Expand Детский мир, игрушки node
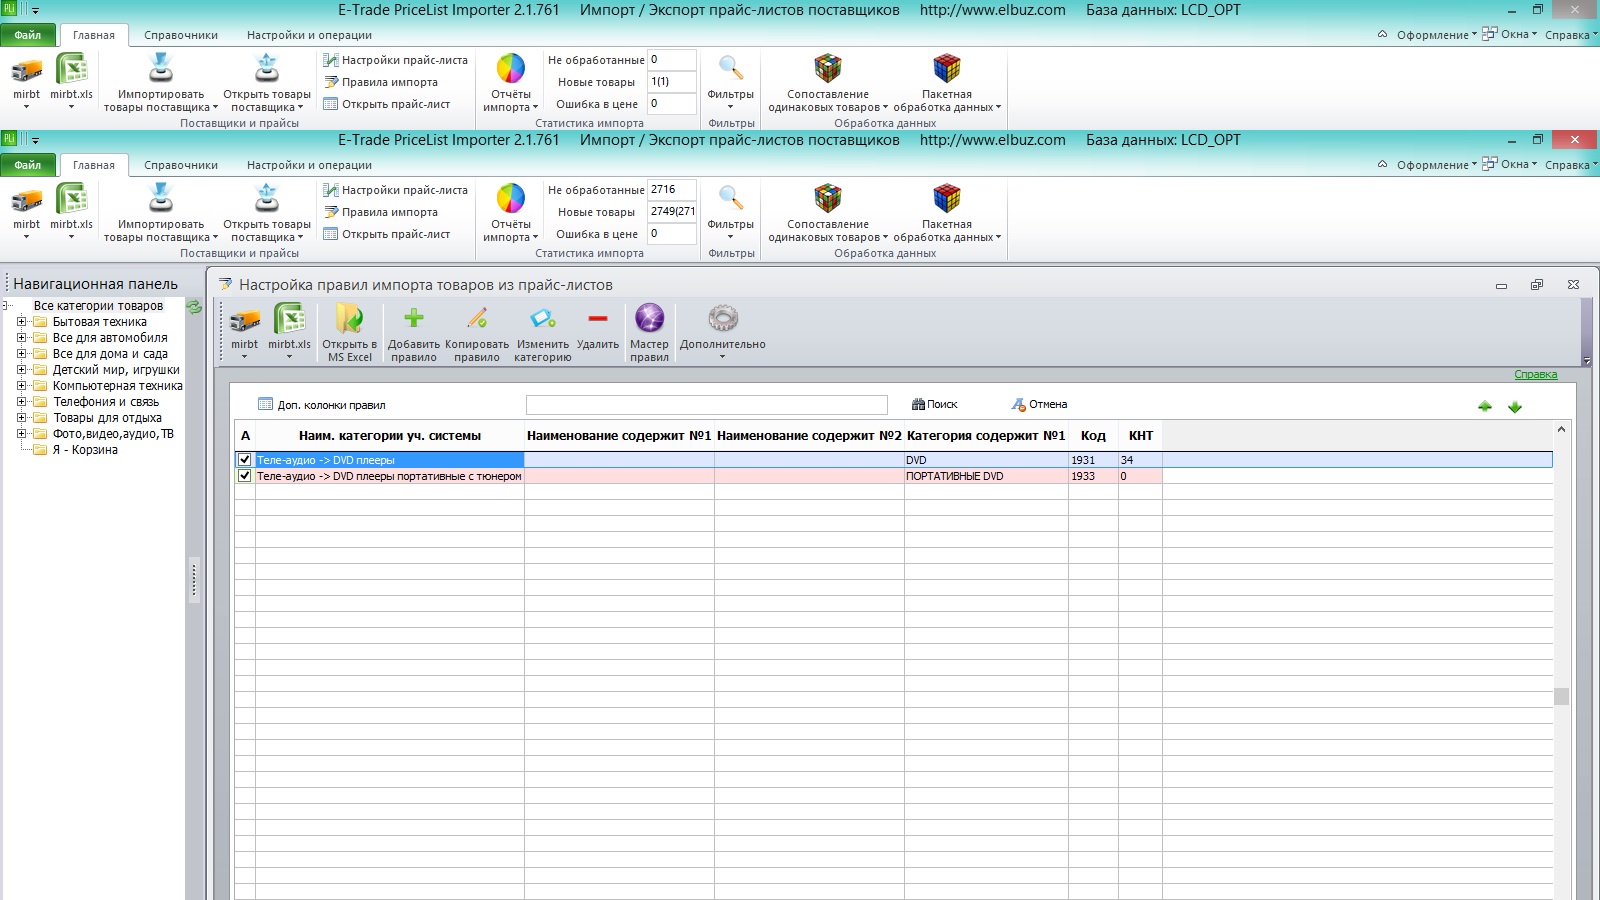The image size is (1600, 900). pos(21,370)
